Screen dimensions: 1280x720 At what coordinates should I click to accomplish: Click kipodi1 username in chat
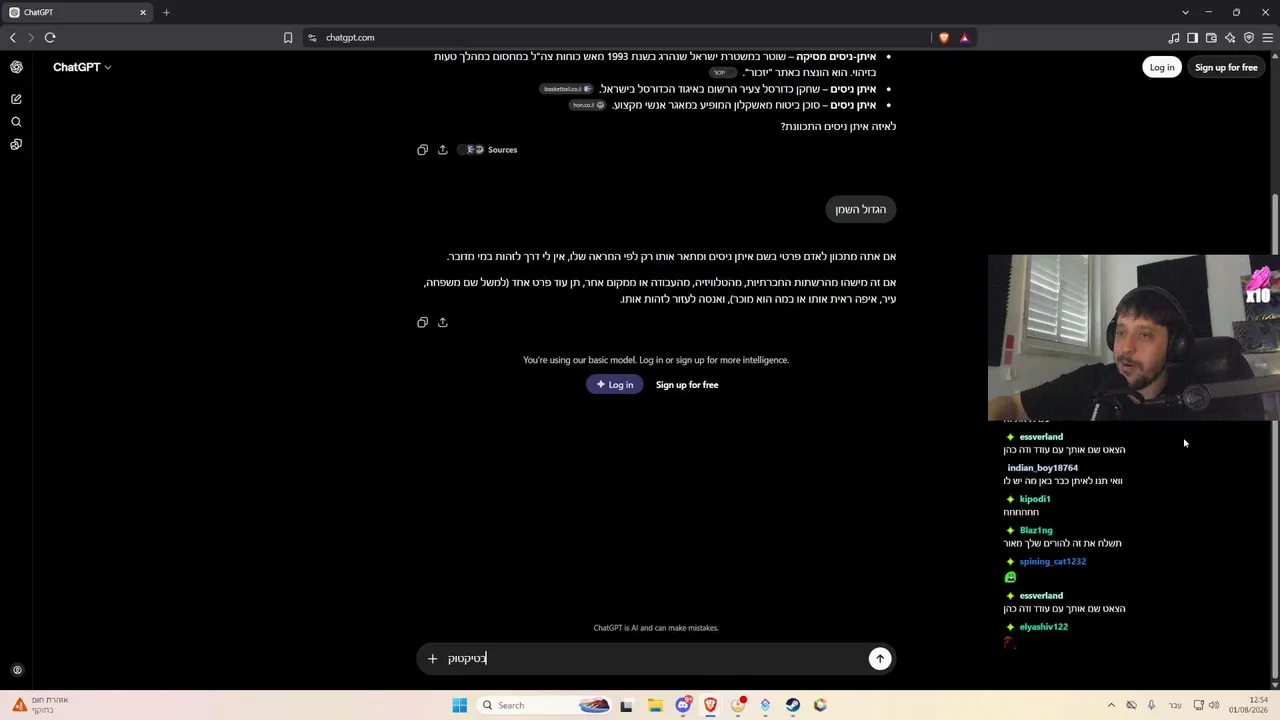(x=1035, y=499)
